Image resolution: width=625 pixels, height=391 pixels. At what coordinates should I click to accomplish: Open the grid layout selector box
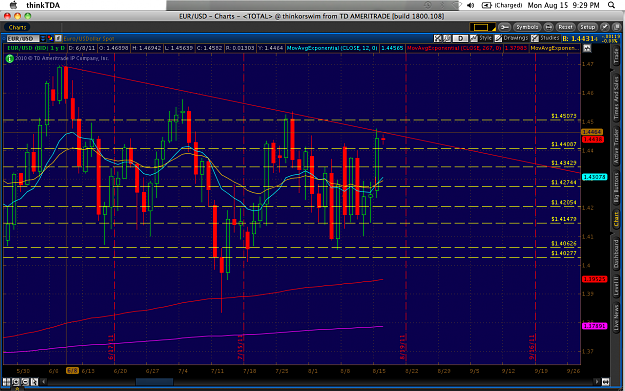coord(482,27)
